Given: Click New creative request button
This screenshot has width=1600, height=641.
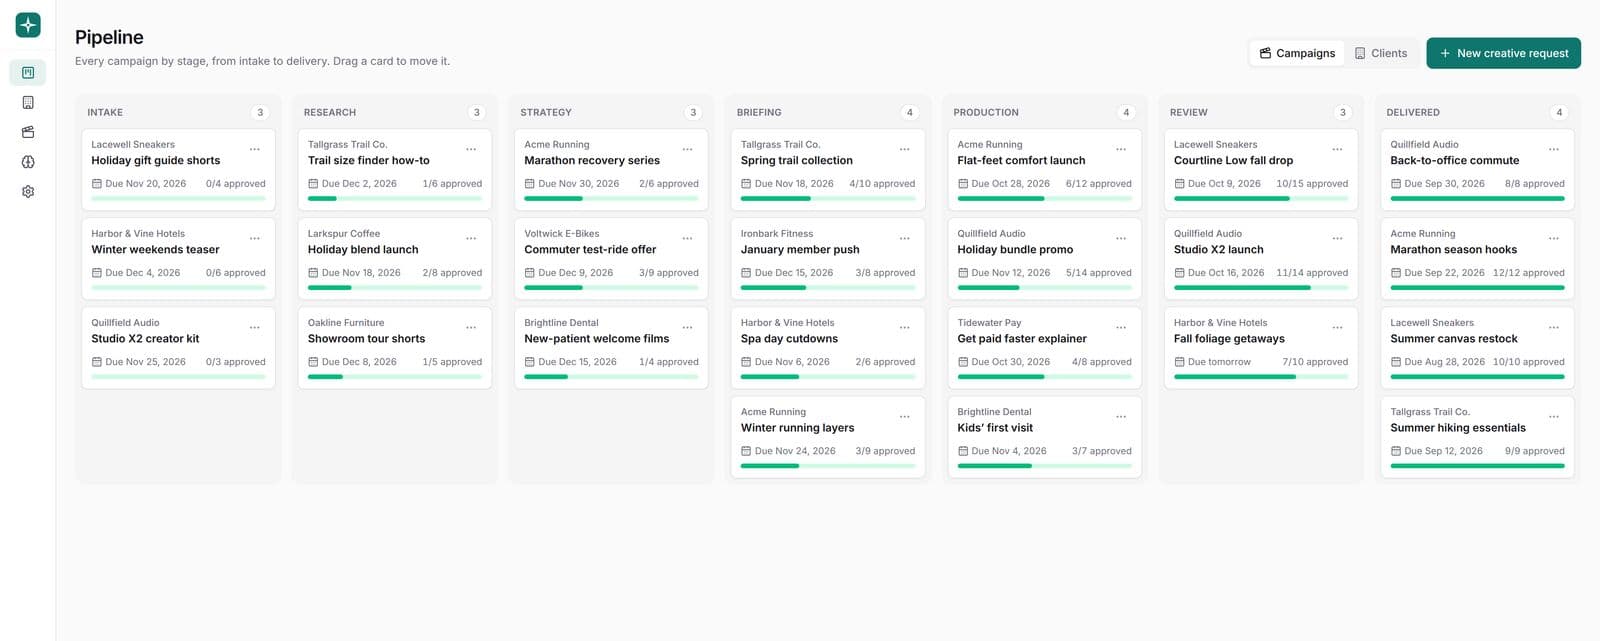Looking at the screenshot, I should [x=1503, y=53].
